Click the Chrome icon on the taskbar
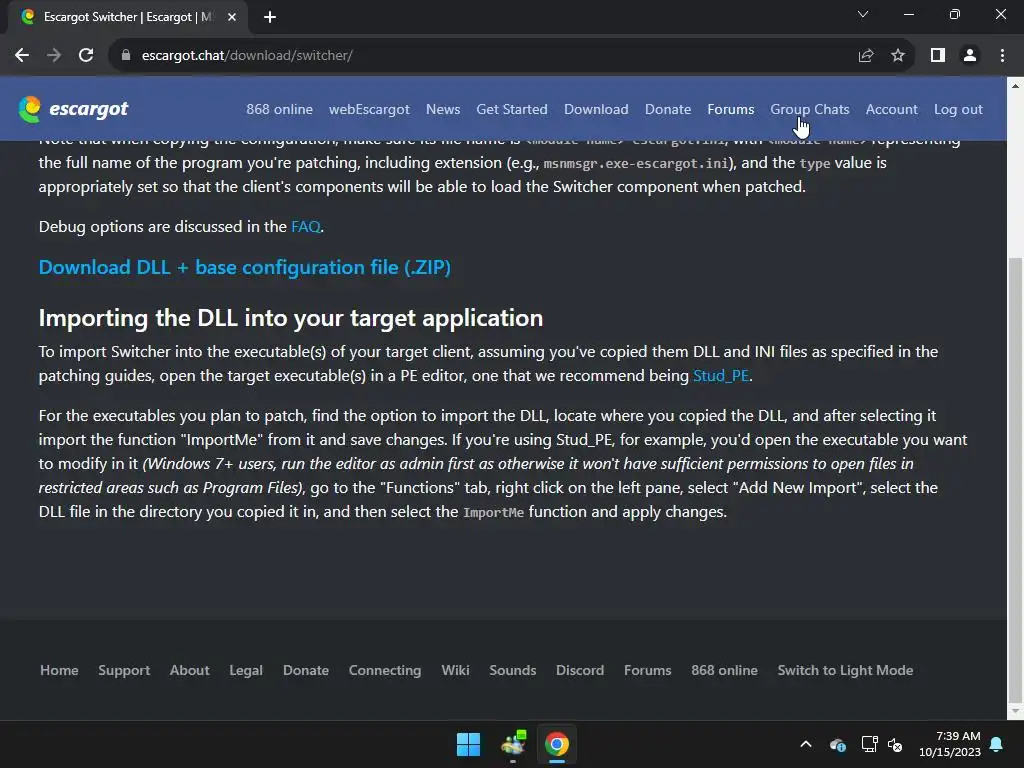This screenshot has height=768, width=1024. click(557, 744)
